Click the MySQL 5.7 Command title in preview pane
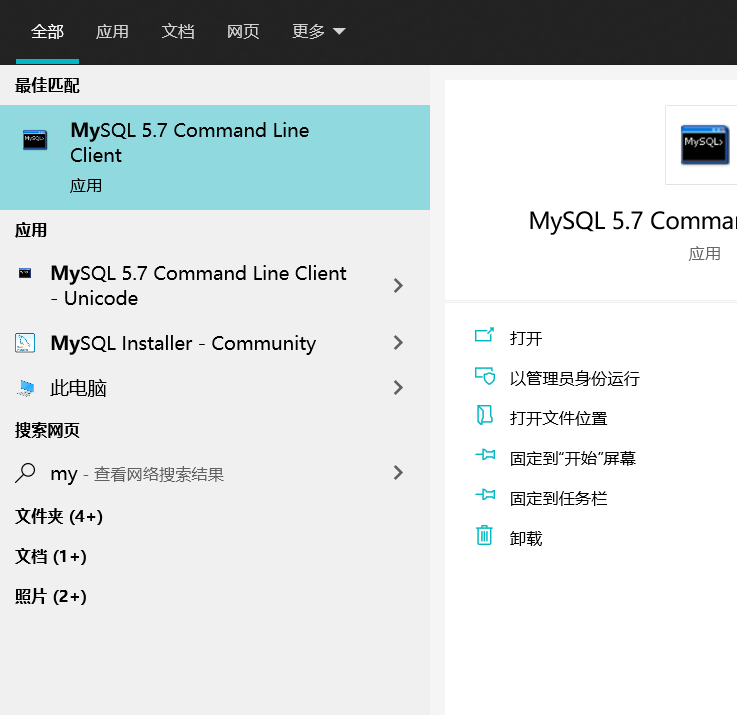 [632, 221]
